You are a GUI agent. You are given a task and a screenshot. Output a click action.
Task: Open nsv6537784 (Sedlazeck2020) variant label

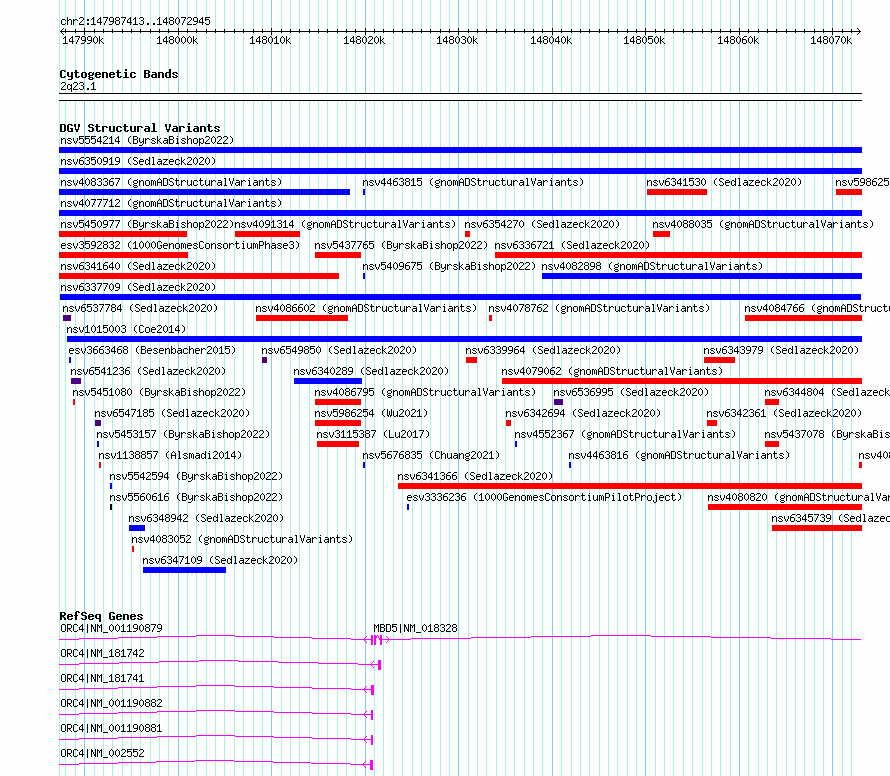coord(140,308)
